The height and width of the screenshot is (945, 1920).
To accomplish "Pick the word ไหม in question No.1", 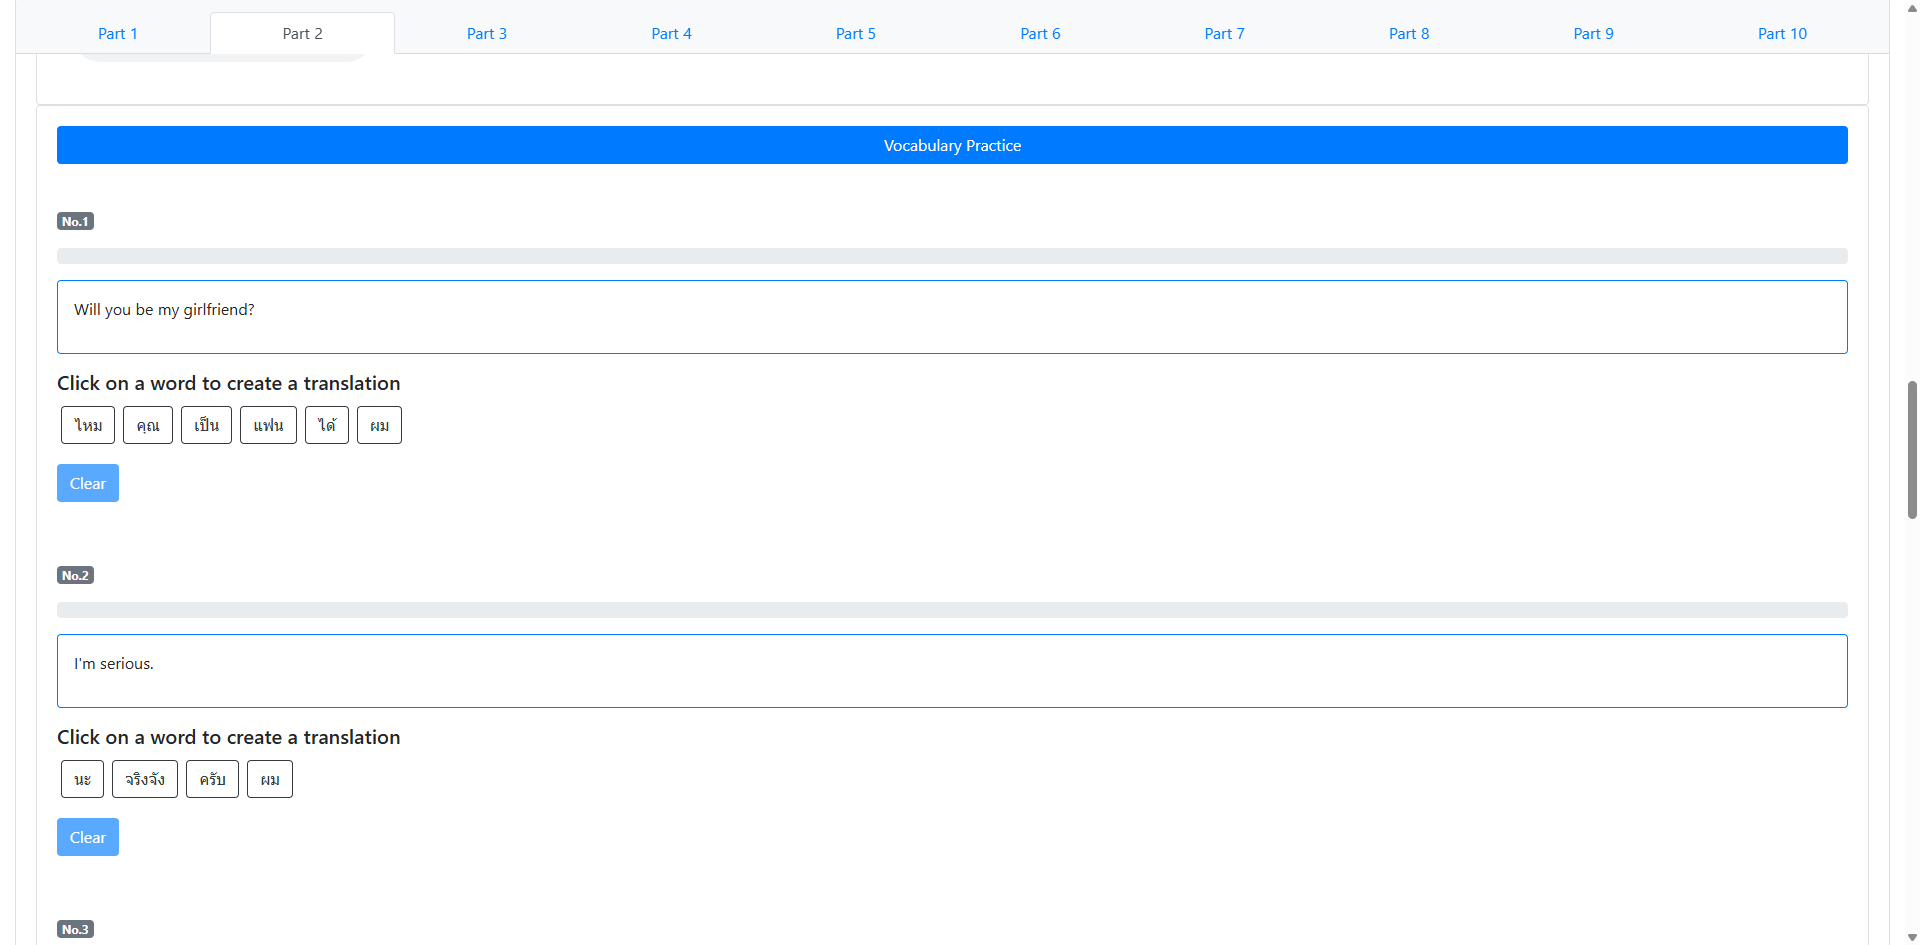I will (x=88, y=425).
